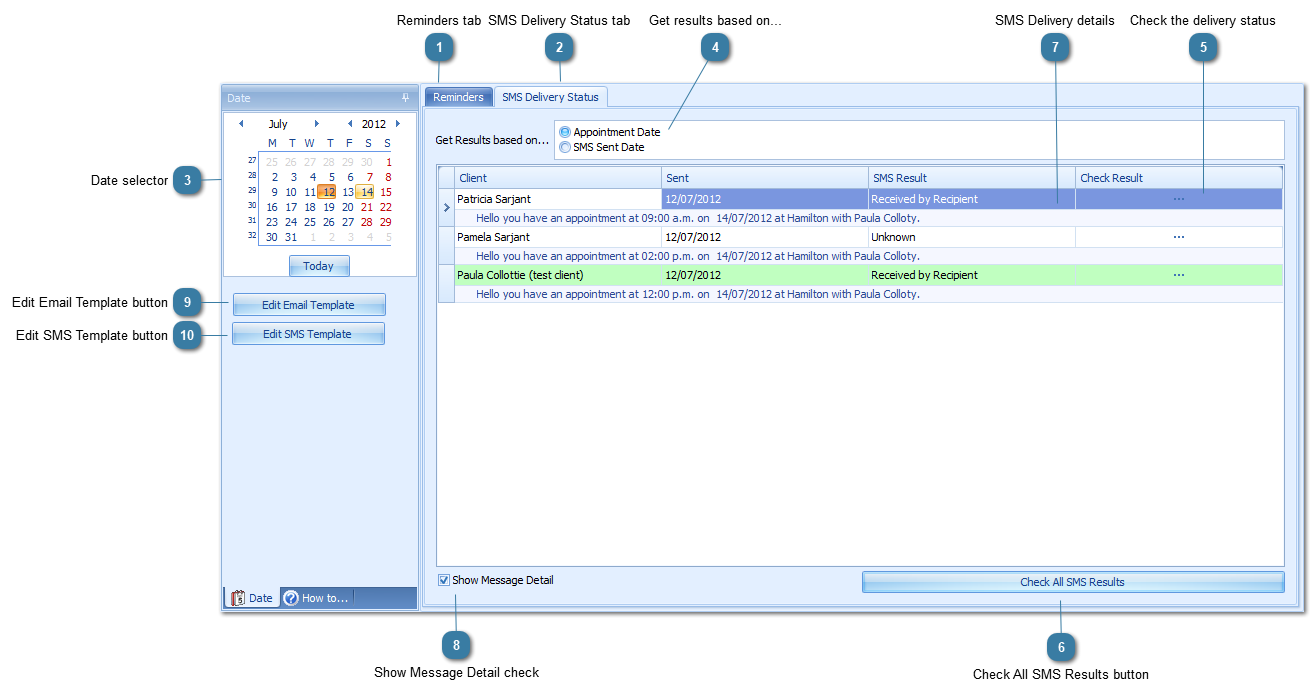Click the 2012 year label in the calendar
Viewport: 1313px width, 698px height.
(x=374, y=124)
